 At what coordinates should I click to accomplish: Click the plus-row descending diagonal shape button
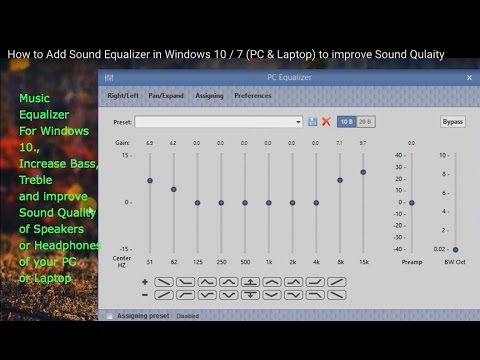164,282
